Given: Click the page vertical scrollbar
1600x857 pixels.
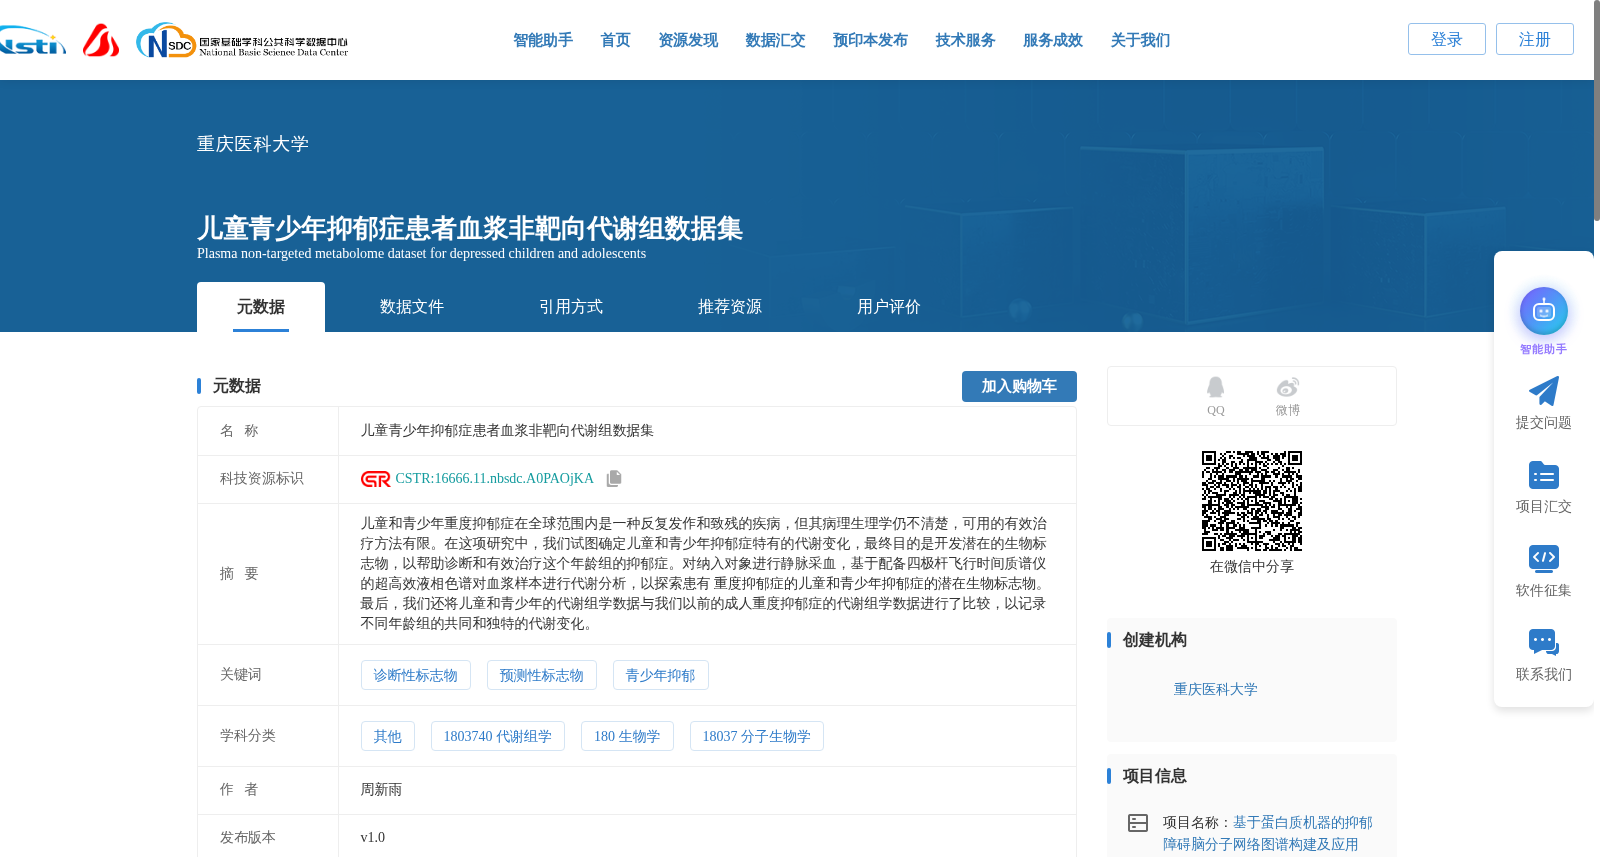Looking at the screenshot, I should pos(1596,110).
